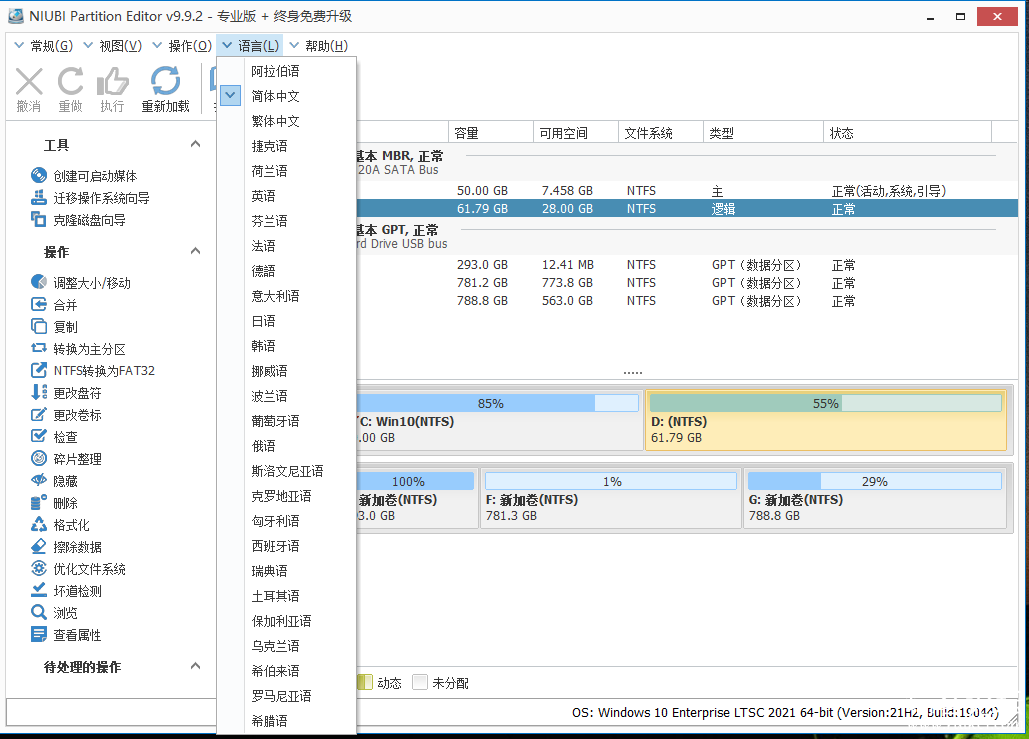Open 浏览 explore partition option

coord(54,613)
